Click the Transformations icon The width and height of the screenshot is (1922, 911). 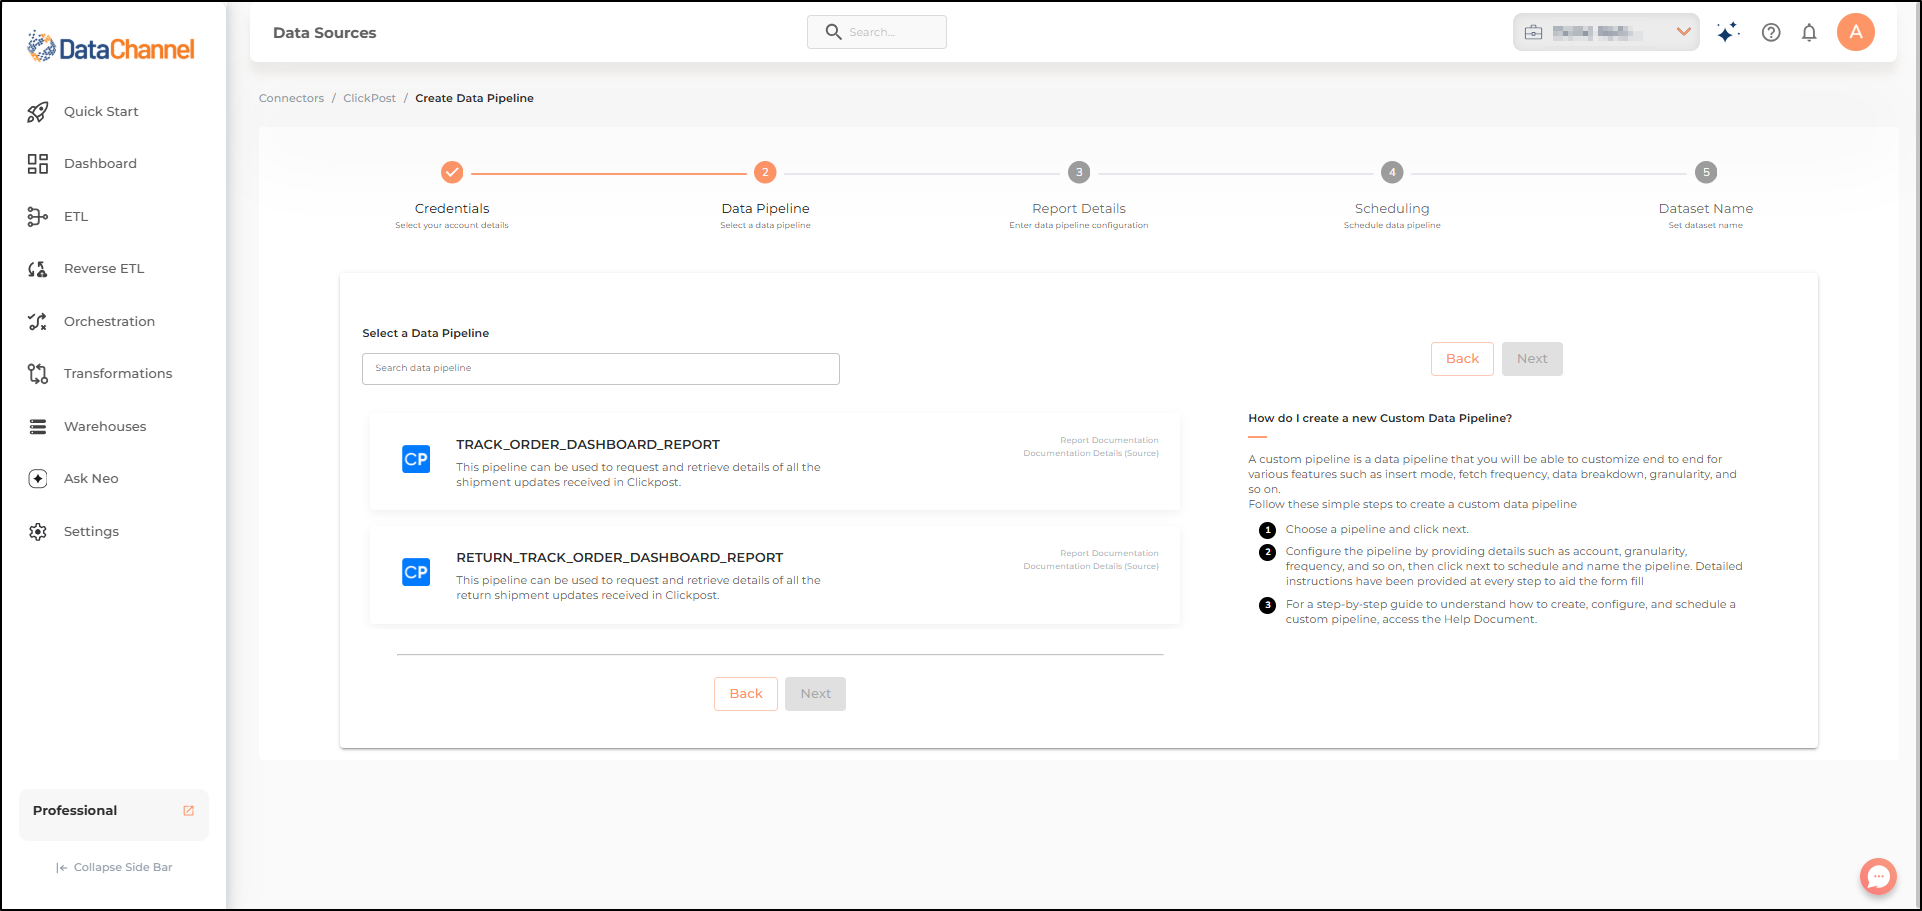[38, 374]
